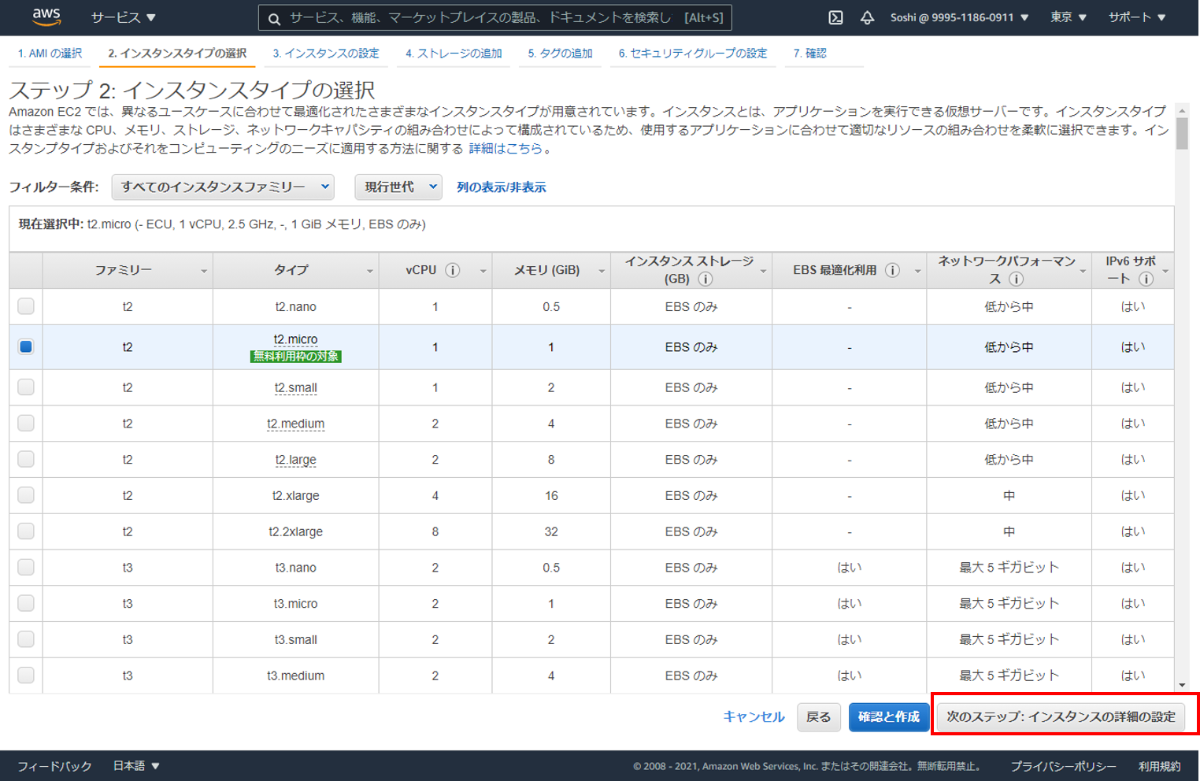Click info icon beside ネットワークパフォーマンス header
Screen dimensions: 1200x781
[x=1016, y=279]
